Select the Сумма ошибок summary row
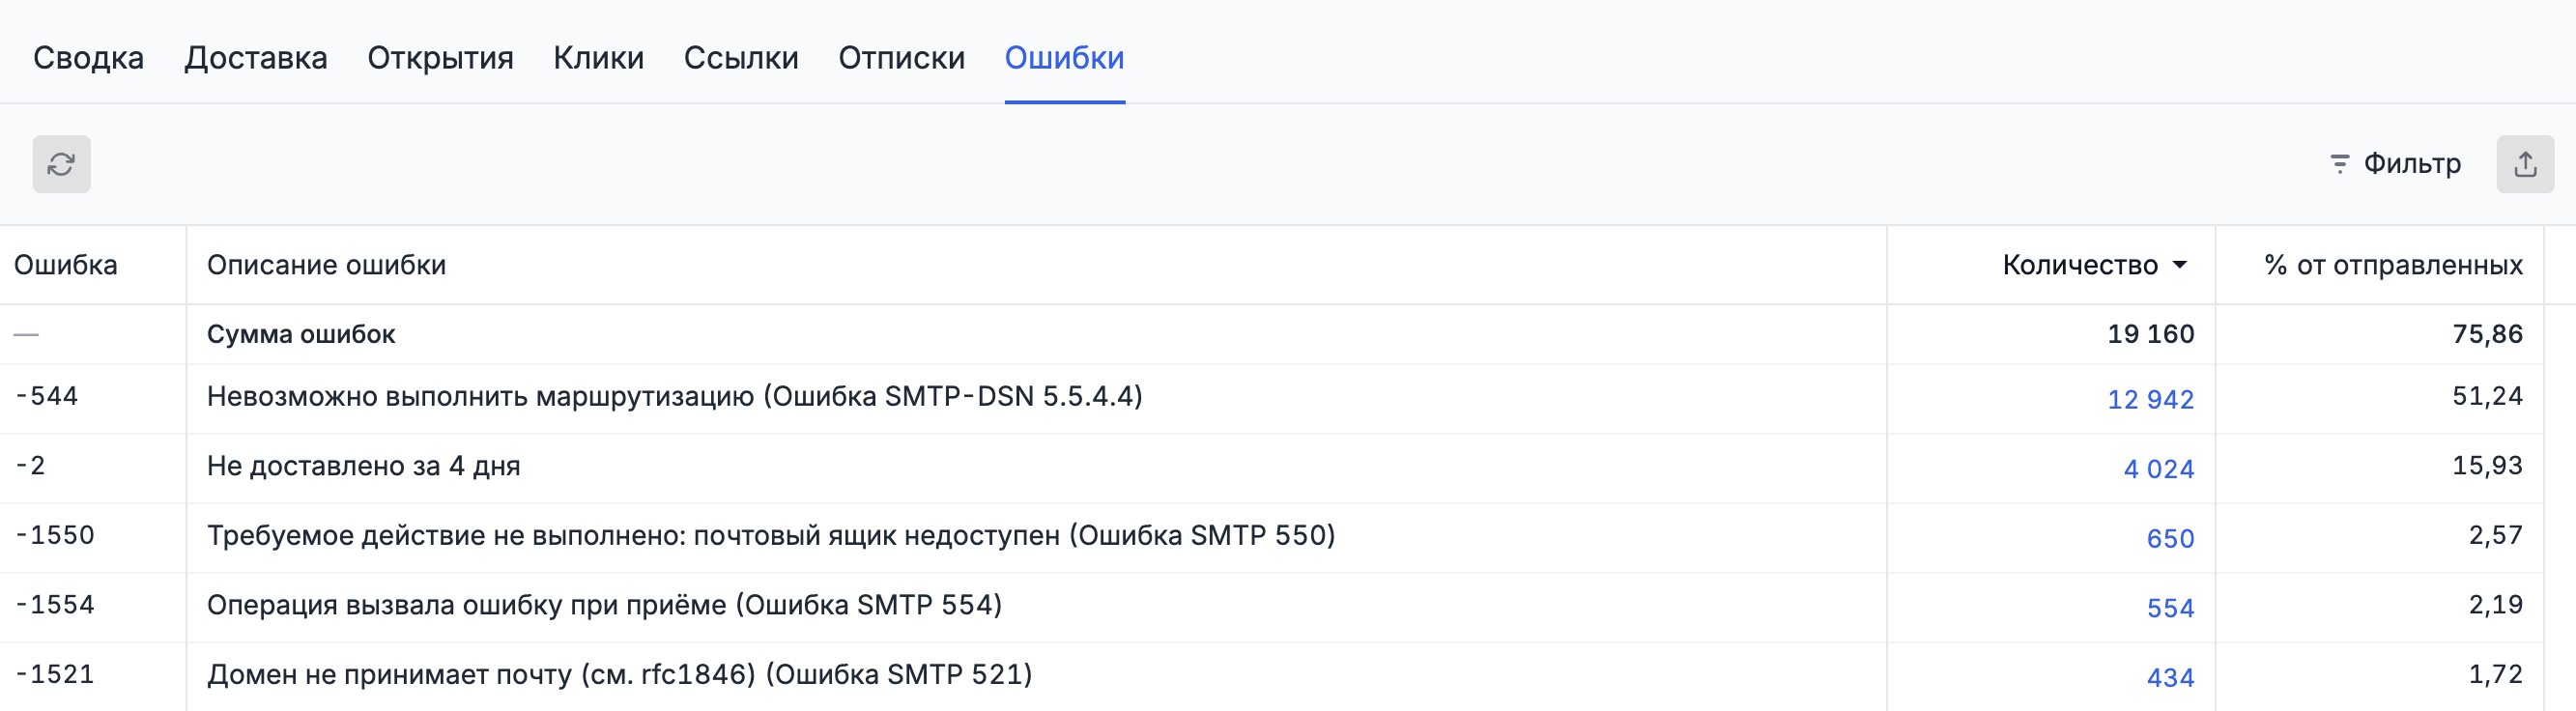 (301, 334)
